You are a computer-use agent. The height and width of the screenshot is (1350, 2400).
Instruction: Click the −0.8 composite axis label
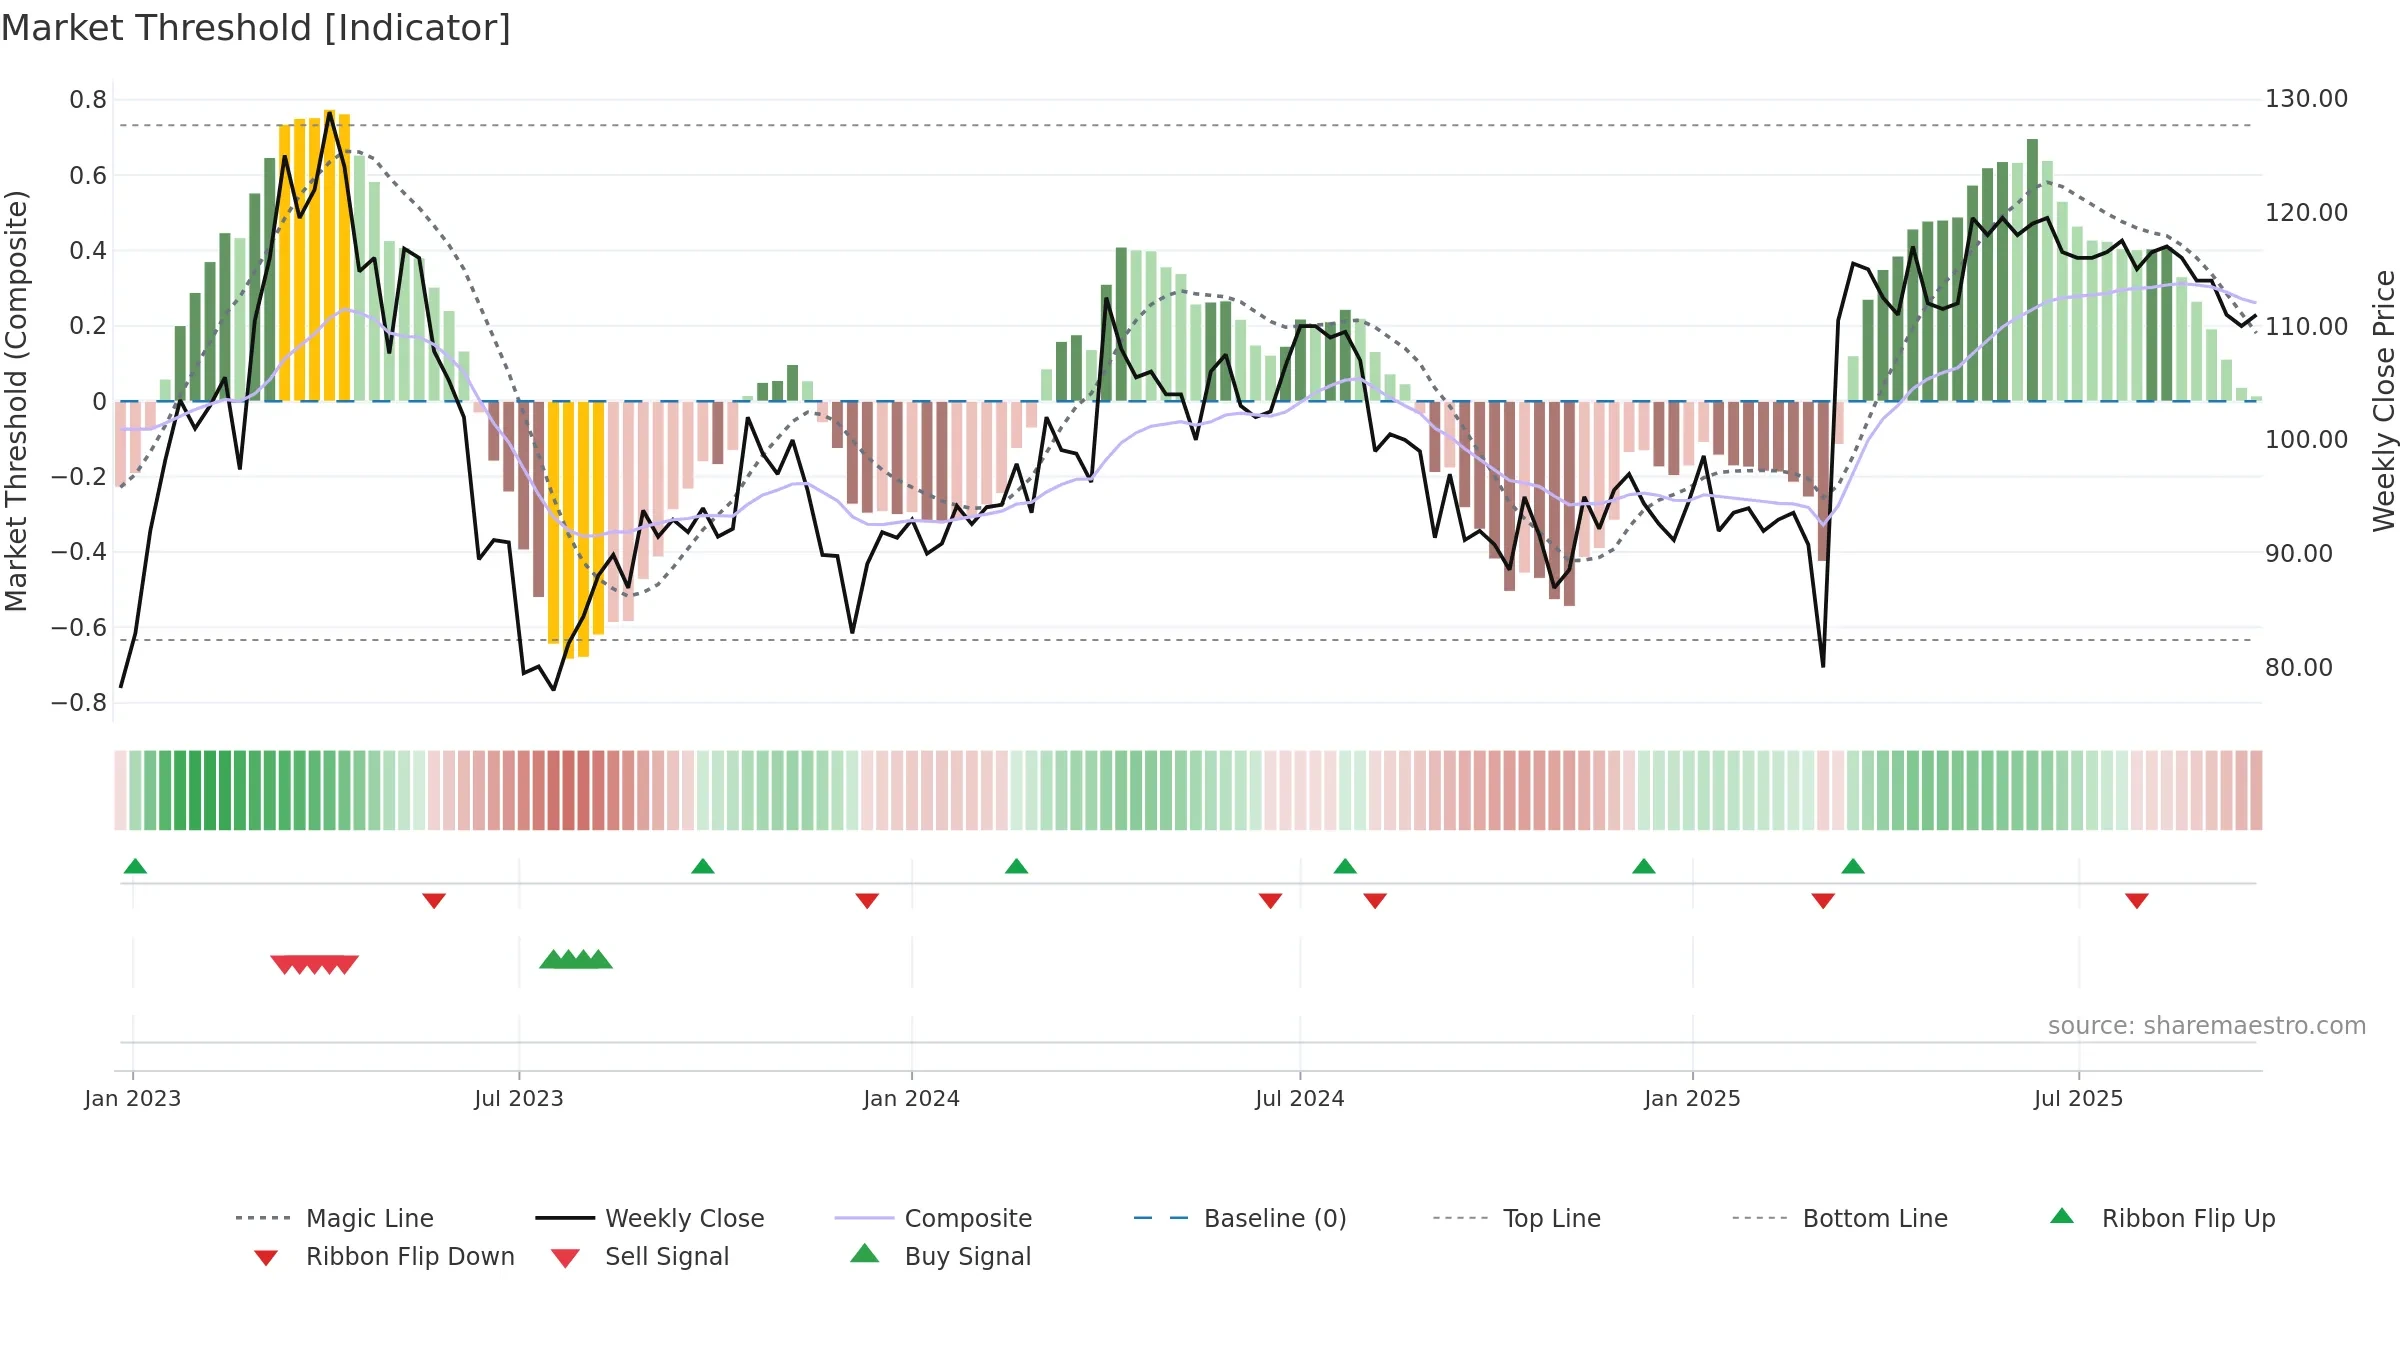coord(79,703)
